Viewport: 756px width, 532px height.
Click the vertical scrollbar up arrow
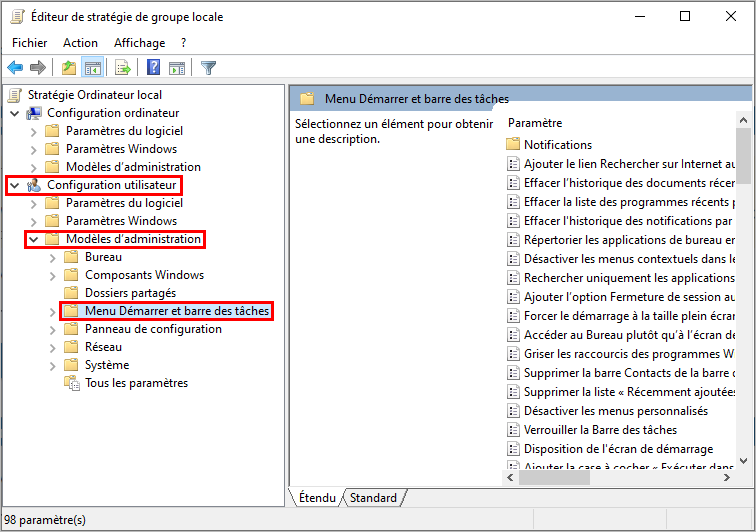pos(743,121)
